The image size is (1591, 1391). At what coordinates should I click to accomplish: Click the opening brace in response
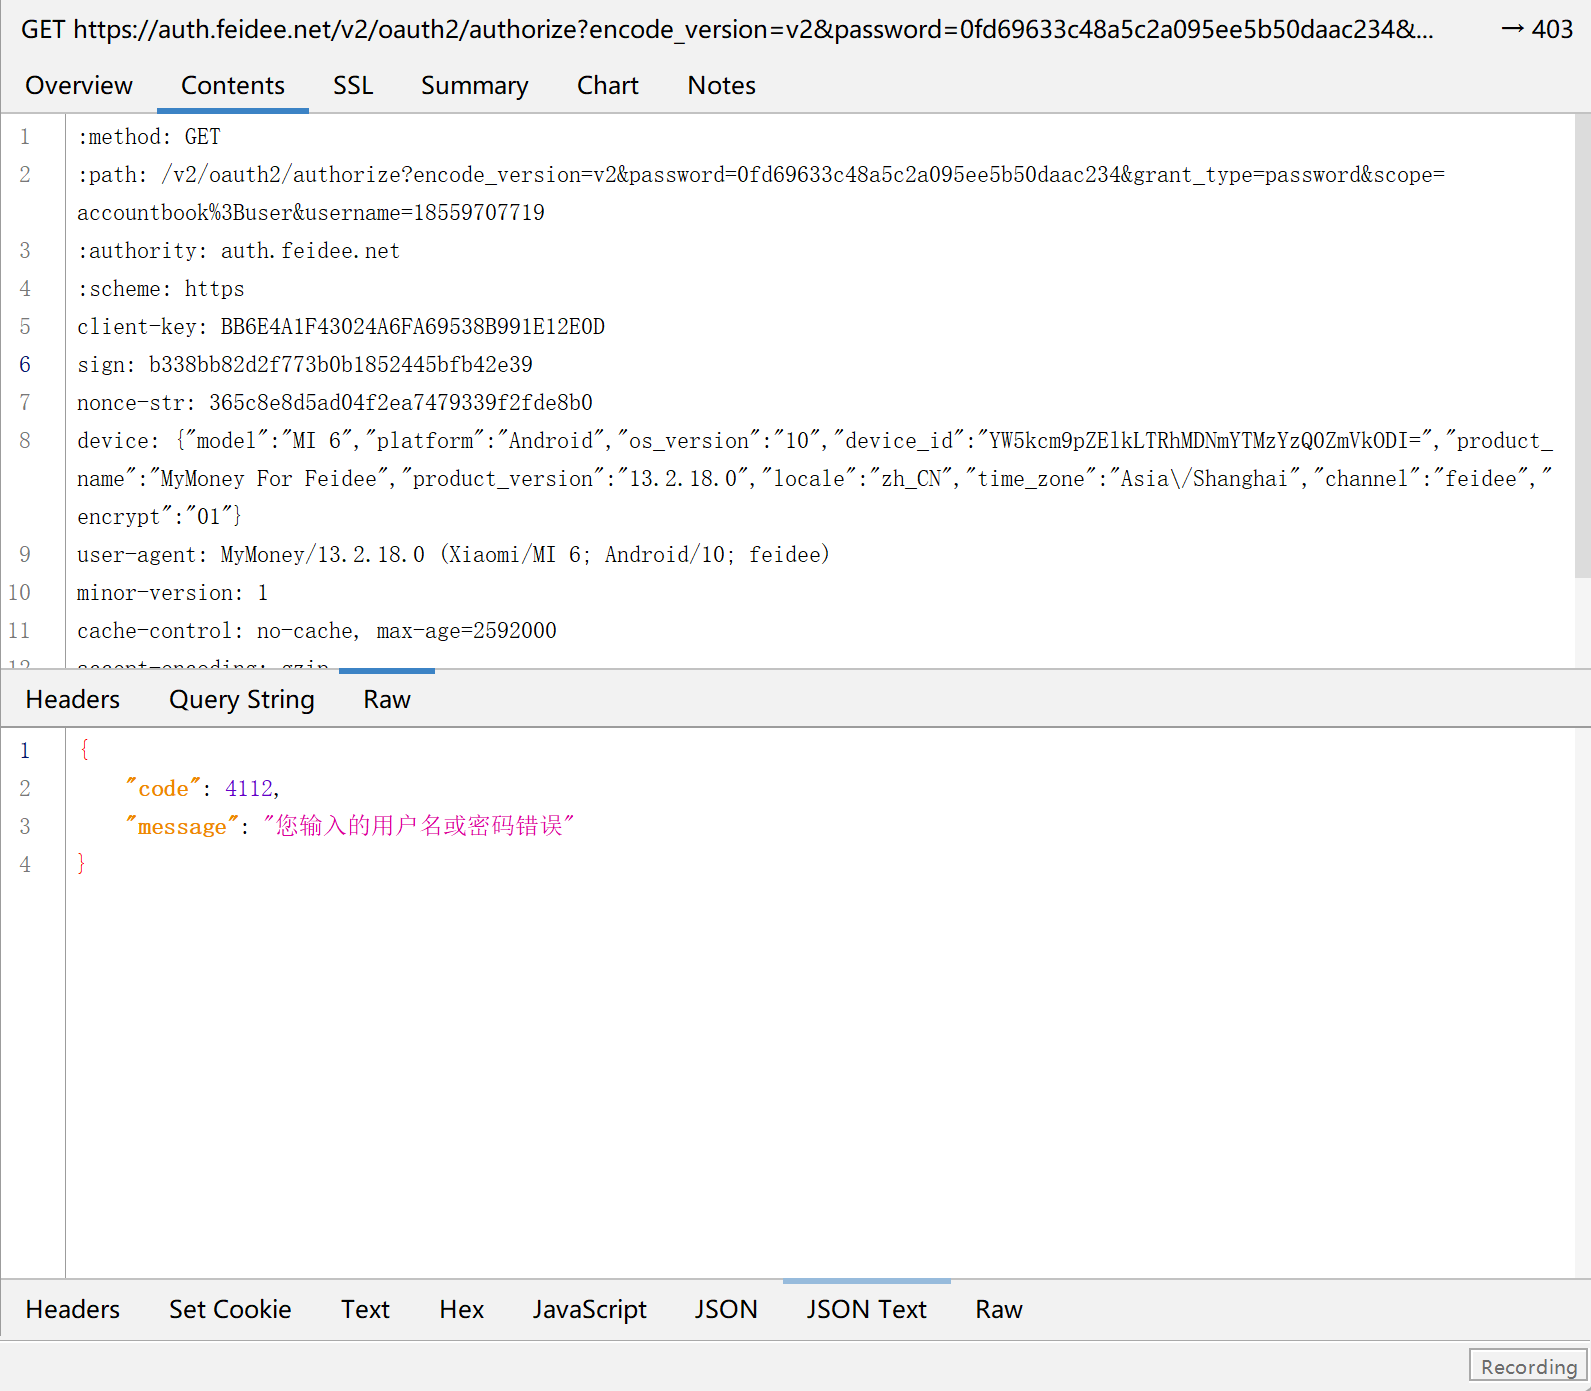click(84, 750)
